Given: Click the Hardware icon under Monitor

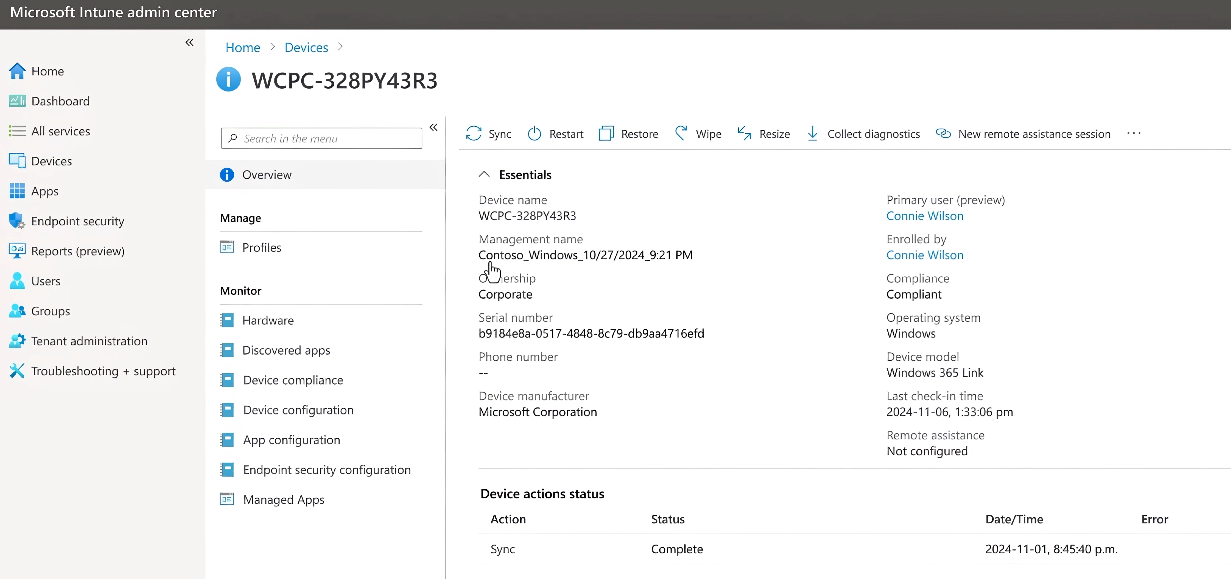Looking at the screenshot, I should tap(226, 321).
